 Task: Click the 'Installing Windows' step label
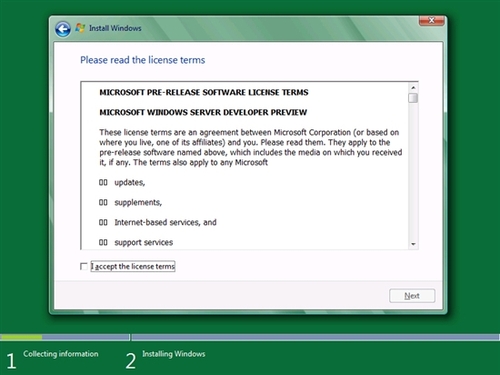(x=174, y=354)
